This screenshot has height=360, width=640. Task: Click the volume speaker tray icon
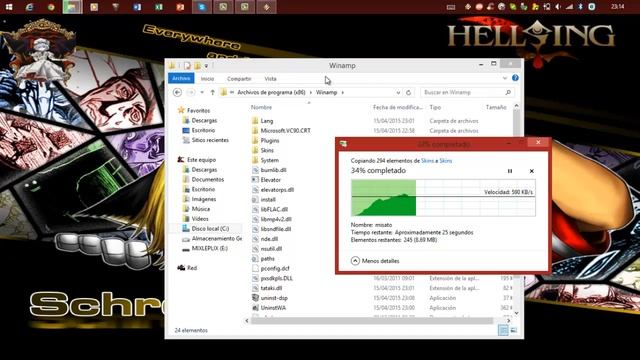(558, 7)
